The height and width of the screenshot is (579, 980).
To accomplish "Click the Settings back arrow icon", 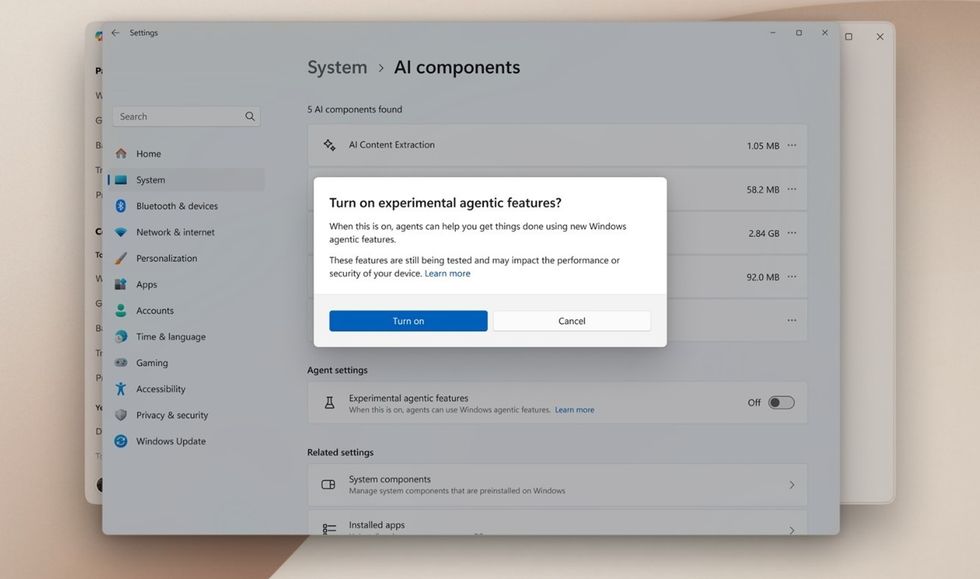I will 115,33.
